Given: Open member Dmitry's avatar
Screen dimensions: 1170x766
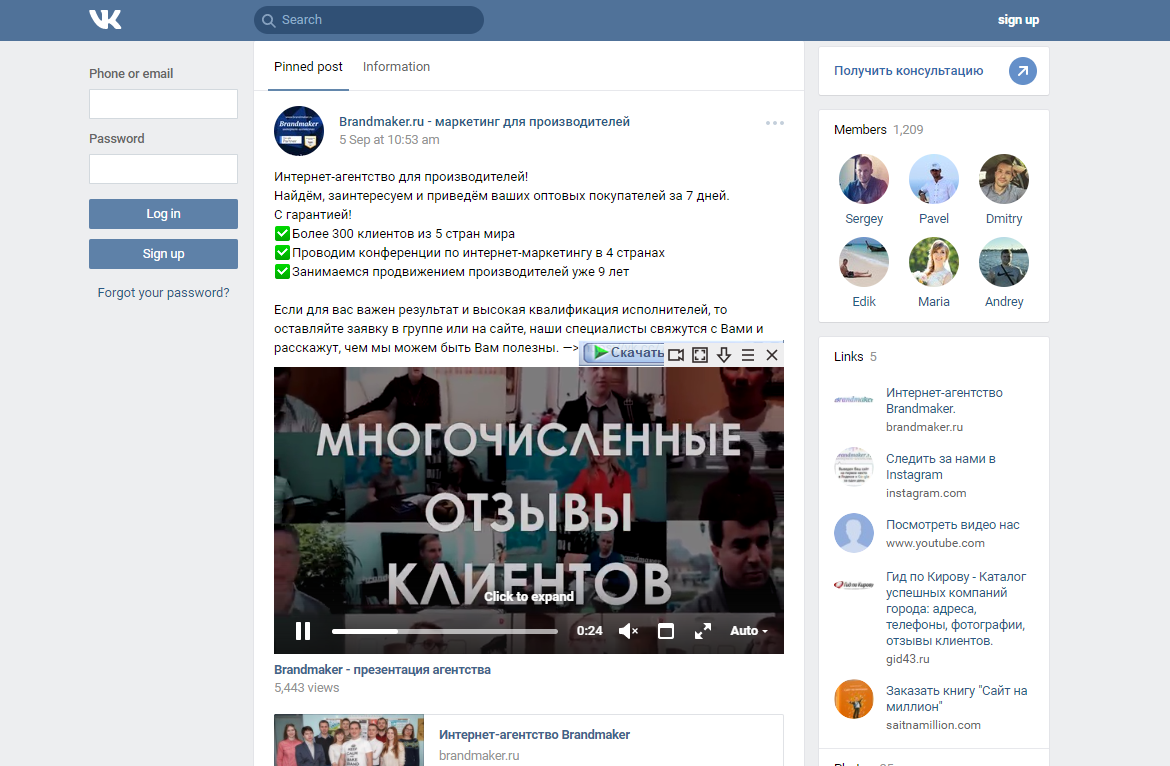Looking at the screenshot, I should tap(1004, 179).
